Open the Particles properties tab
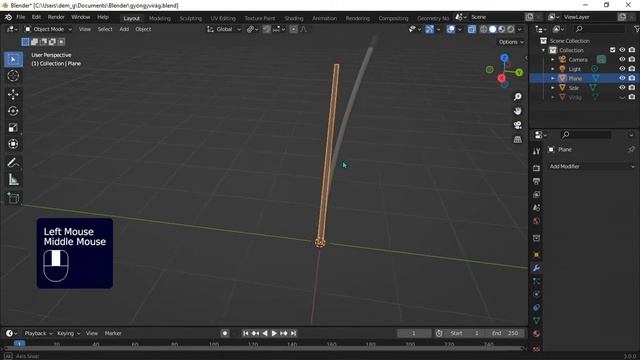This screenshot has width=640, height=360. (x=536, y=282)
